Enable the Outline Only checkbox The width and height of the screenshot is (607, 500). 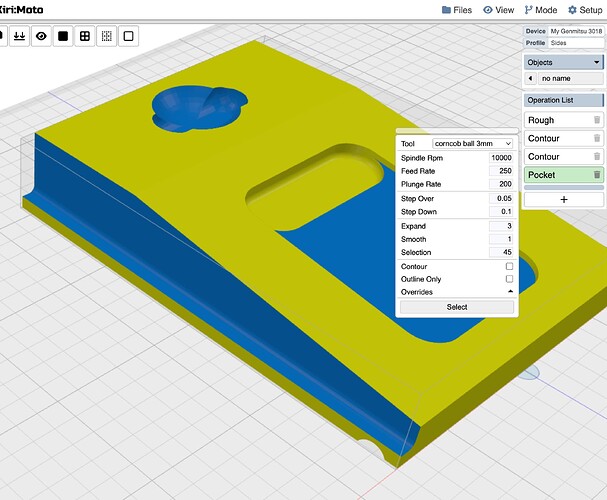[509, 279]
